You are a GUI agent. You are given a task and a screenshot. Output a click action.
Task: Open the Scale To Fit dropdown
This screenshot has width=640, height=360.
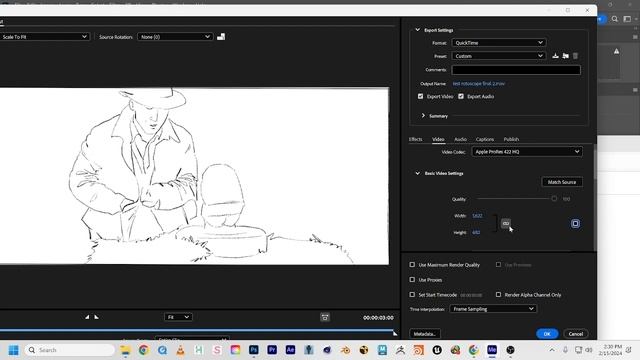[x=44, y=37]
